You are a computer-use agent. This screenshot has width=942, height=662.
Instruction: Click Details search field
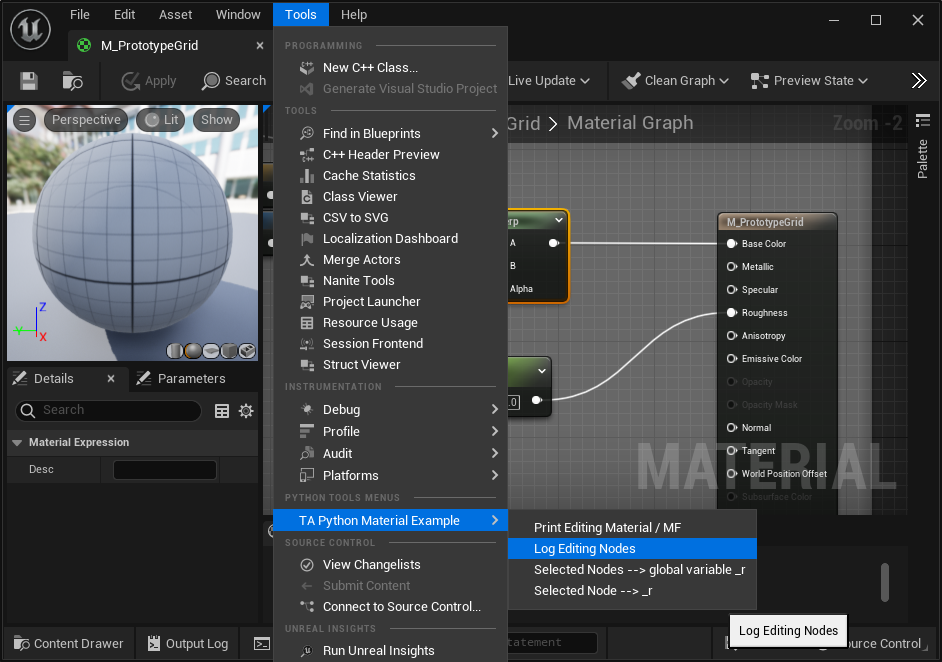point(108,410)
